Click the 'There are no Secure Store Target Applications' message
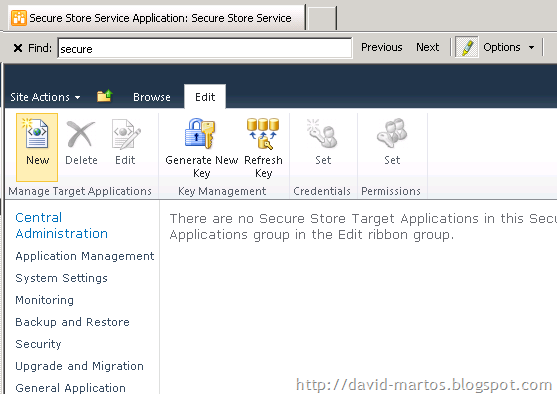This screenshot has height=394, width=557. click(363, 226)
